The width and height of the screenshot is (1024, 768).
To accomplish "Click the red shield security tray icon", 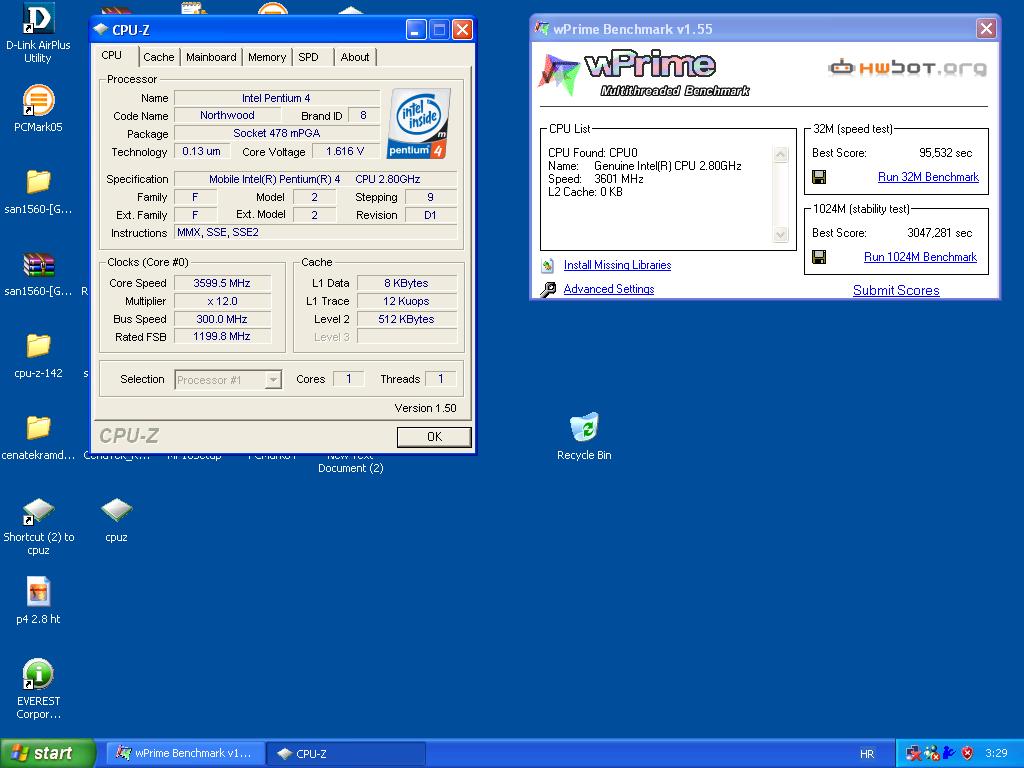I will tap(967, 753).
